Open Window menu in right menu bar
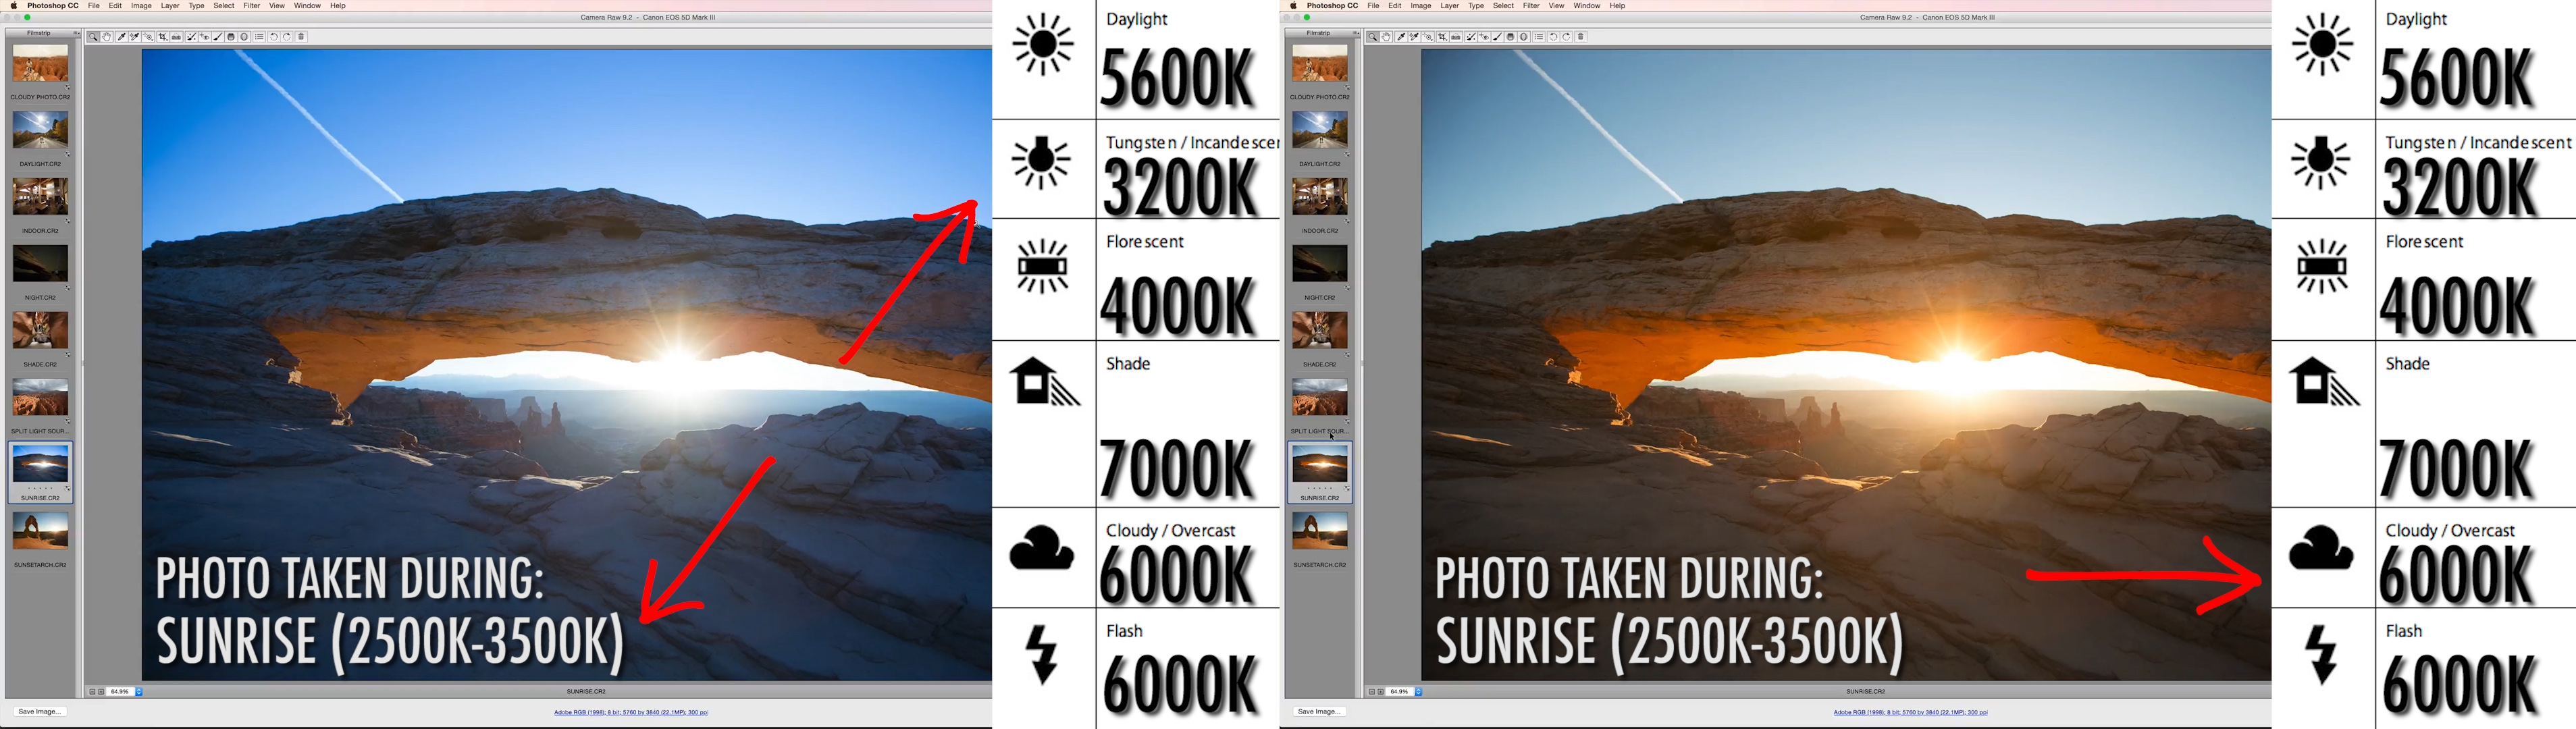Screen dimensions: 2576x729 pos(1587,6)
